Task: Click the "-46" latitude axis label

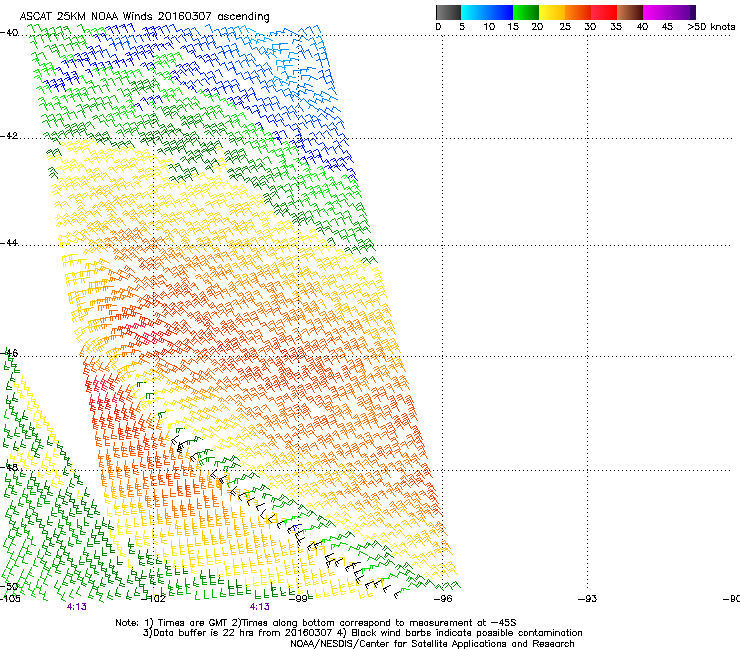Action: (9, 353)
